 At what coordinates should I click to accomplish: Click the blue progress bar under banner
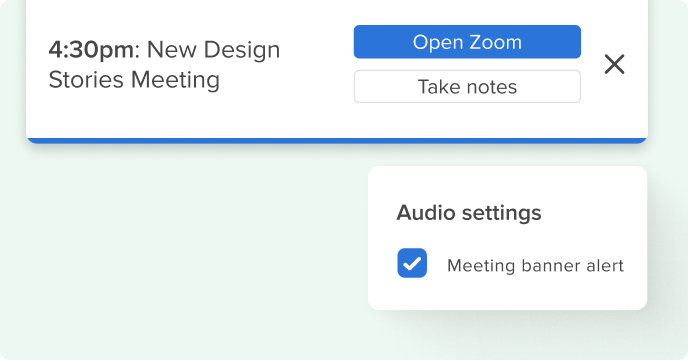pos(337,141)
